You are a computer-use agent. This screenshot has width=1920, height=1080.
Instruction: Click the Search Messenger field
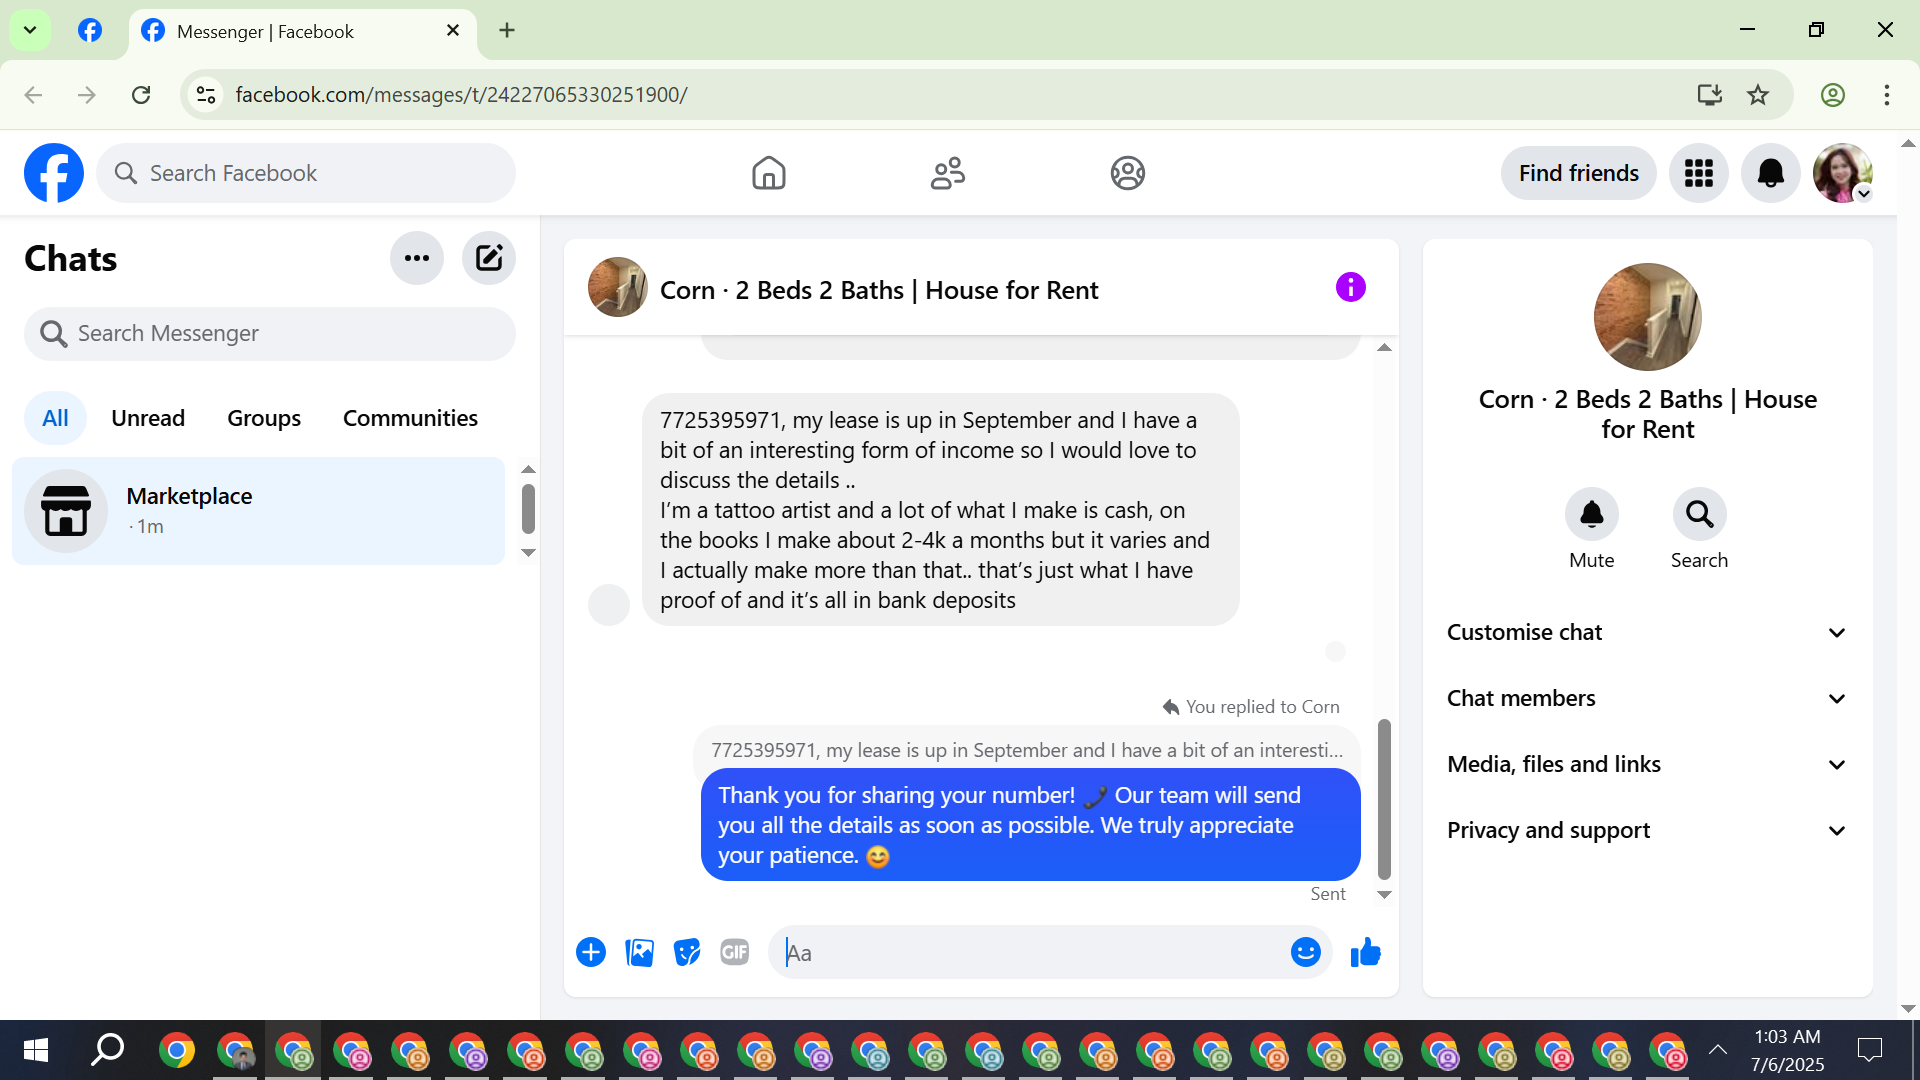(x=270, y=333)
